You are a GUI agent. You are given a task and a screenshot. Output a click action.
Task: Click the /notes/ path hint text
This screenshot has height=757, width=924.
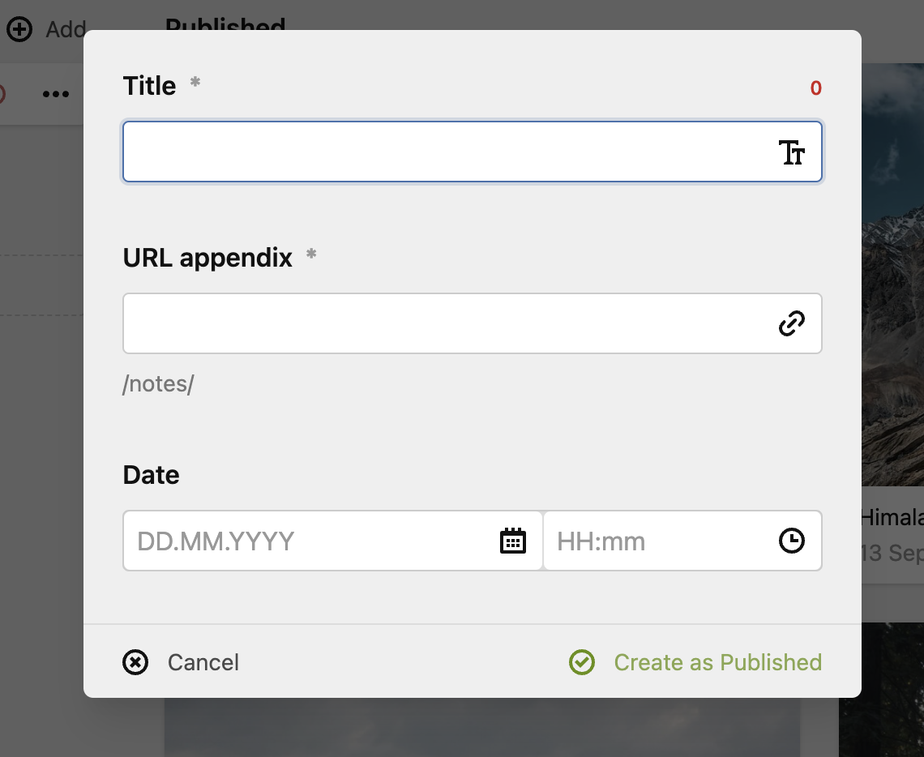[158, 384]
